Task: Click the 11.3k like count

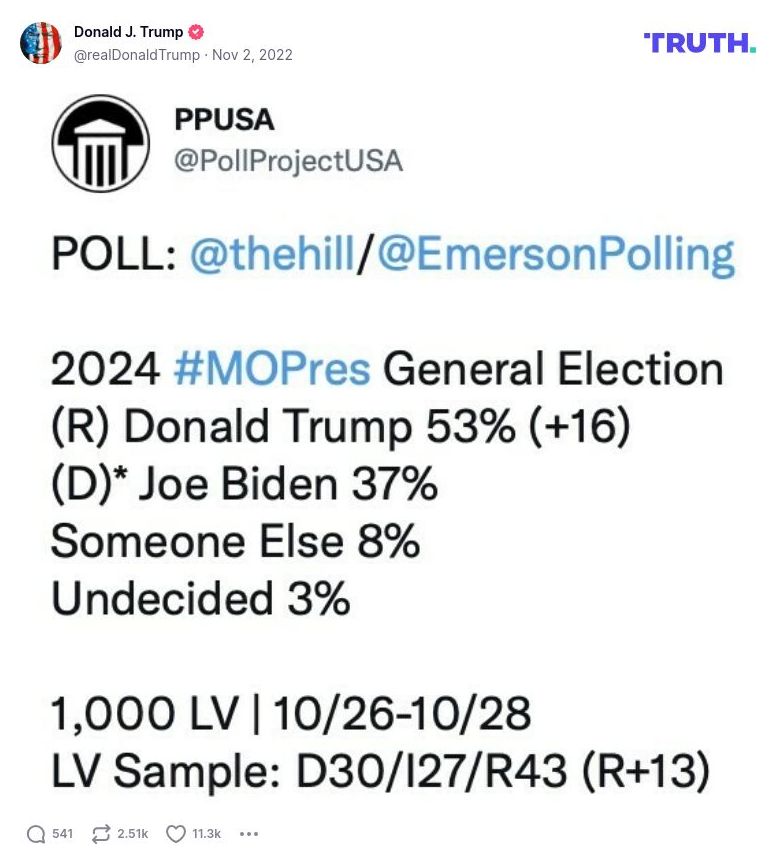Action: tap(205, 833)
